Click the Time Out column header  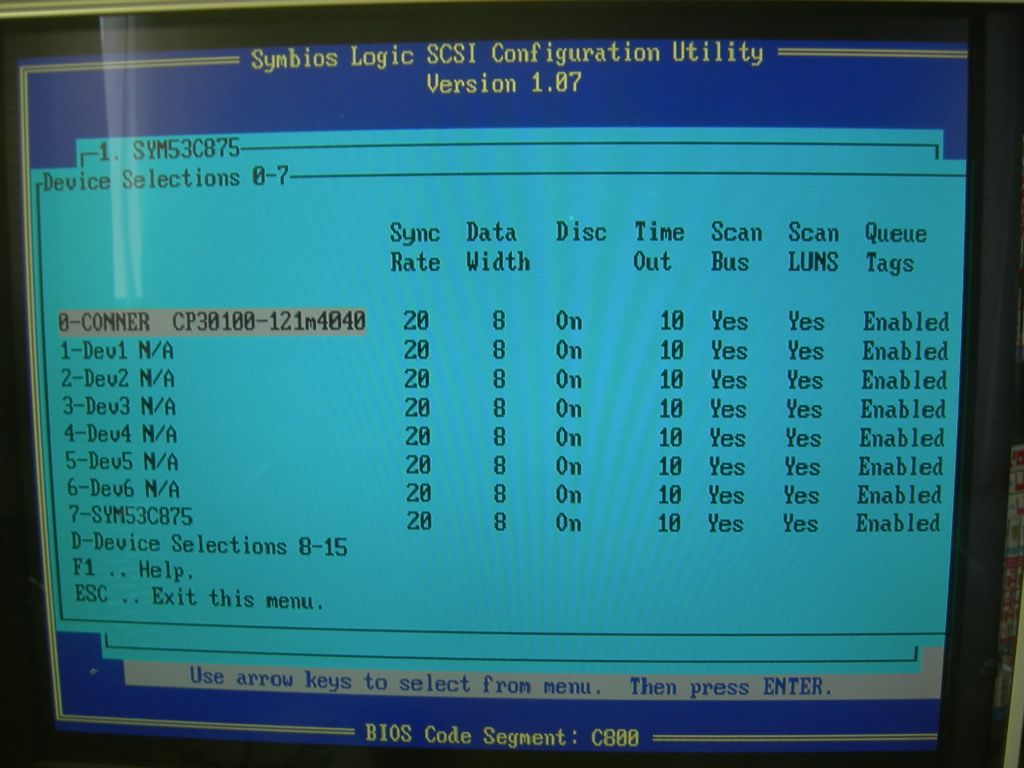coord(659,247)
